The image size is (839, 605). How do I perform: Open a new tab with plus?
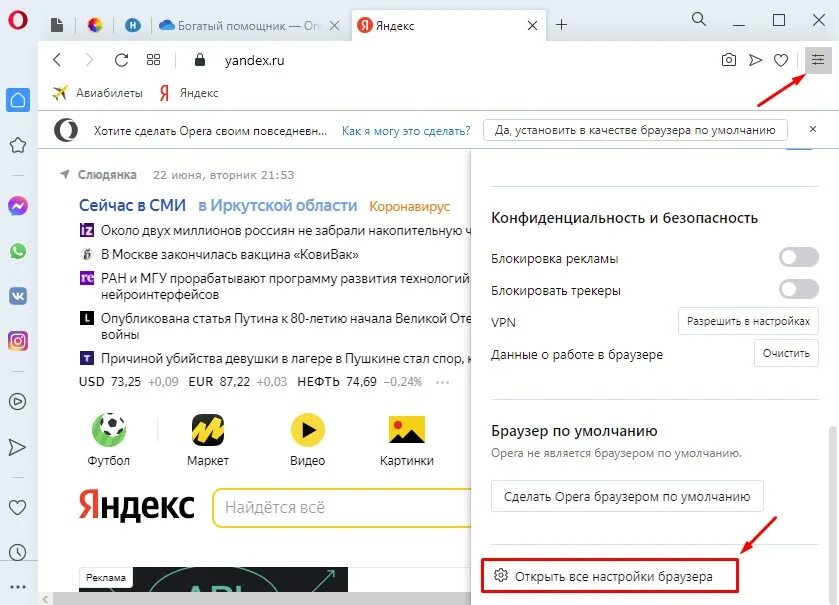[x=561, y=25]
